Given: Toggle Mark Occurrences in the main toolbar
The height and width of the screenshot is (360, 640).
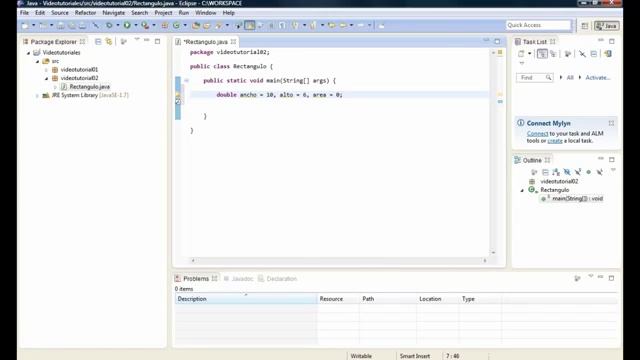Looking at the screenshot, I should pyautogui.click(x=249, y=25).
